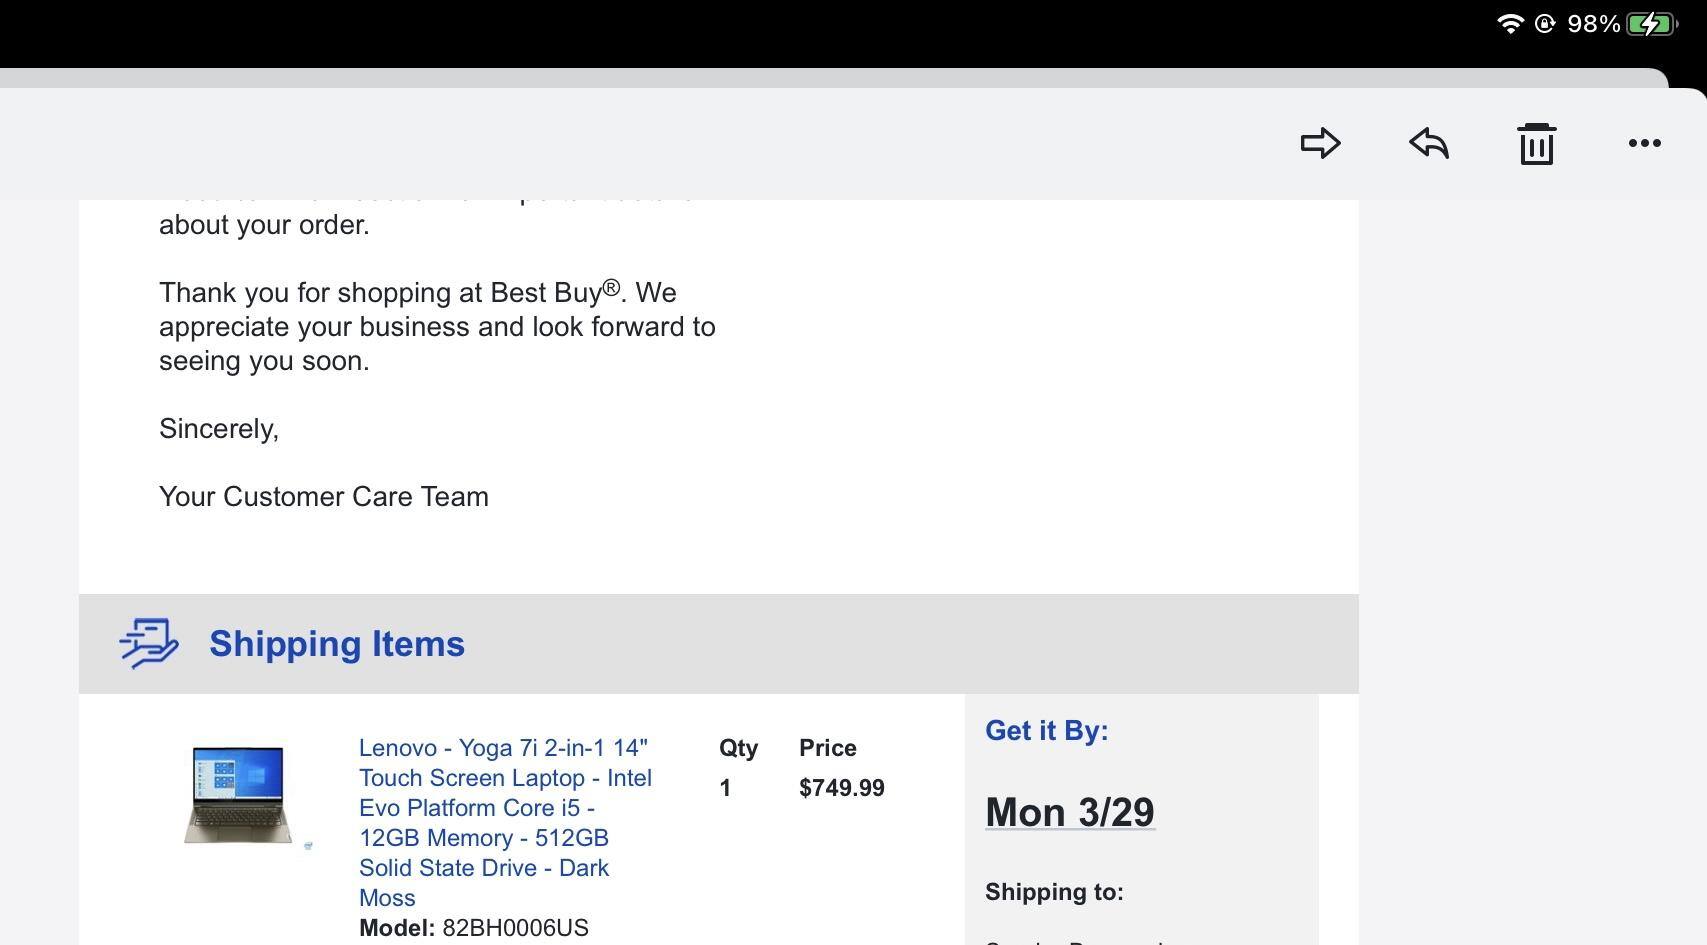Open the Lenovo Yoga 7i product link
This screenshot has width=1707, height=945.
click(x=505, y=822)
